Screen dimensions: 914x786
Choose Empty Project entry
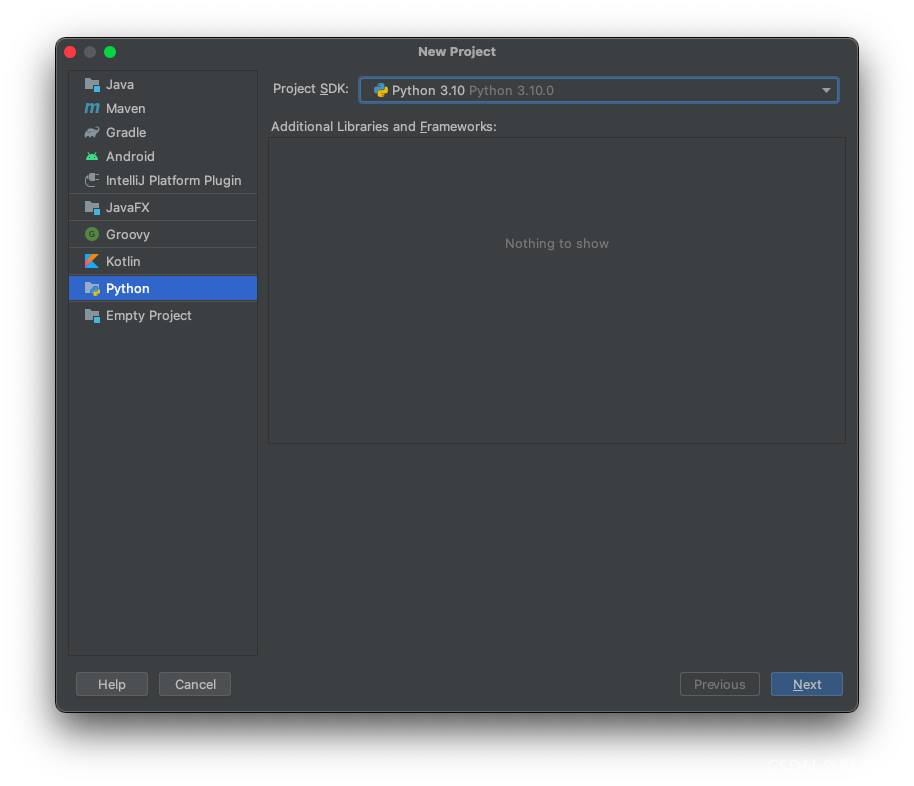tap(163, 315)
